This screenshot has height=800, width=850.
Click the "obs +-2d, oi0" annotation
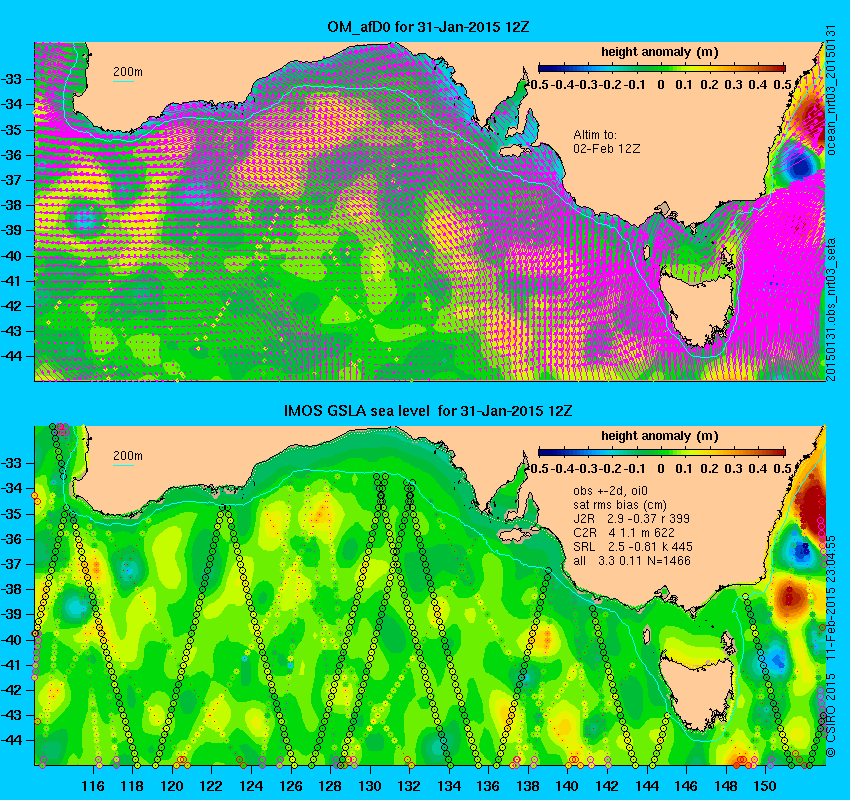coord(610,491)
